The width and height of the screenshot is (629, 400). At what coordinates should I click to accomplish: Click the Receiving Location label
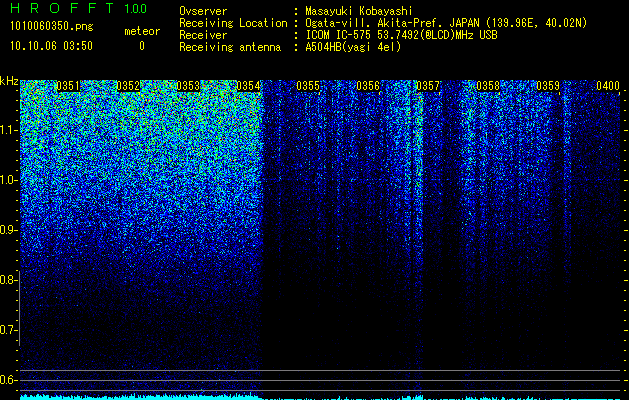(x=233, y=23)
